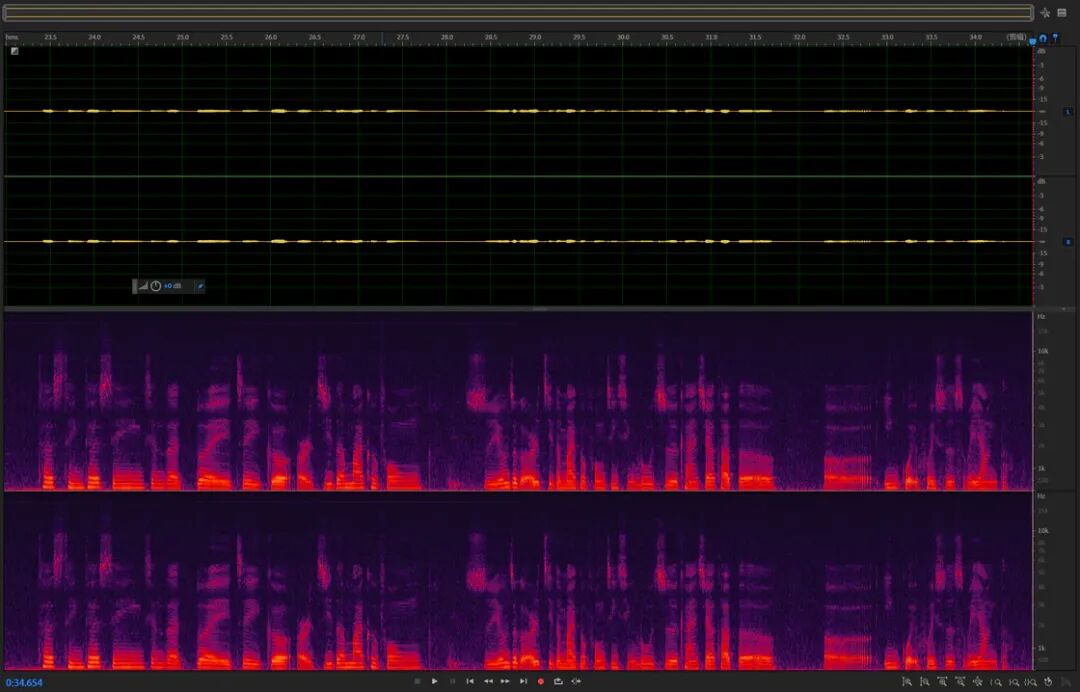1080x692 pixels.
Task: Toggle Loop Playback in the transport bar
Action: tap(559, 681)
